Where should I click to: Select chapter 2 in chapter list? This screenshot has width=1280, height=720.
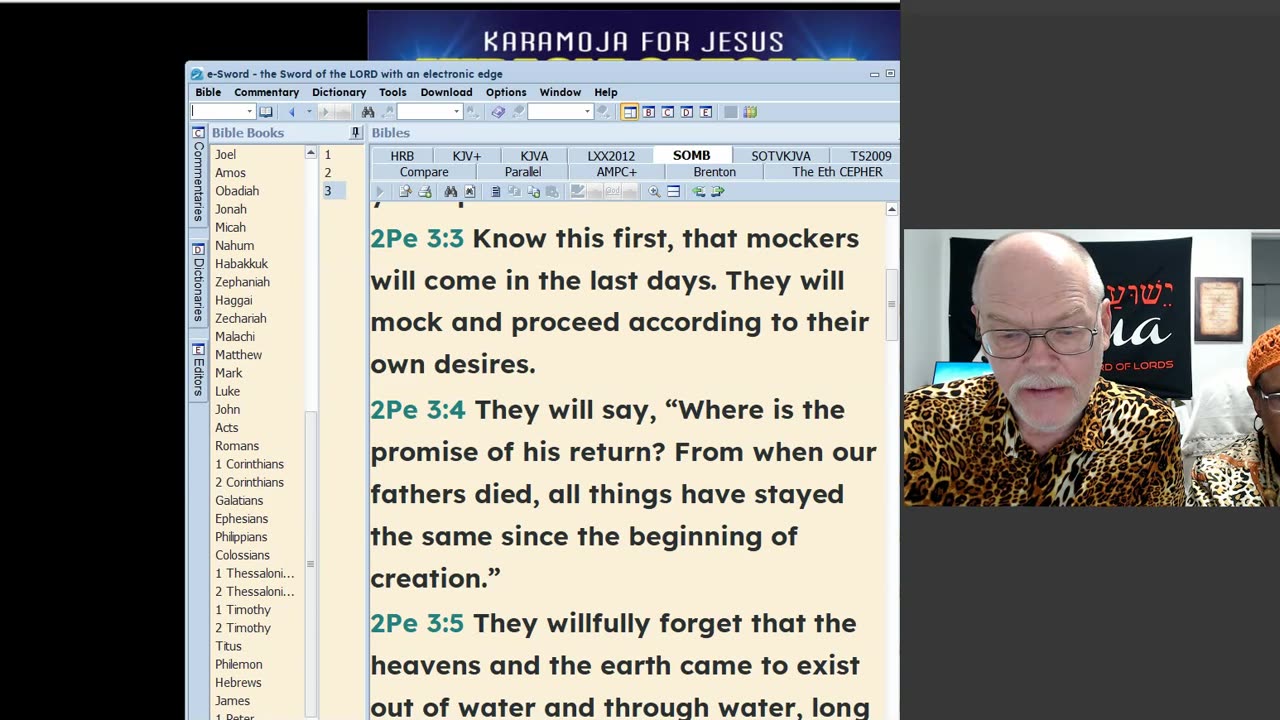coord(327,173)
